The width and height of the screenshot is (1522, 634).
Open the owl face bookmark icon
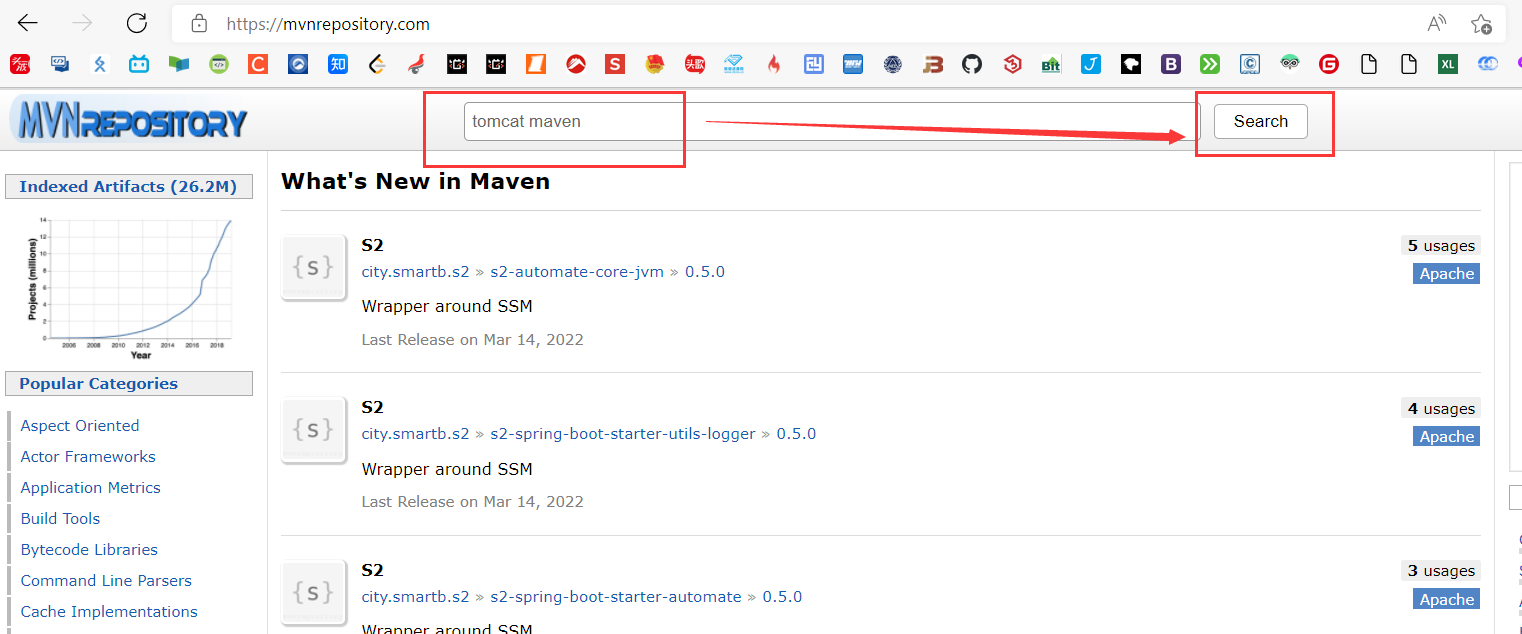(x=1289, y=64)
